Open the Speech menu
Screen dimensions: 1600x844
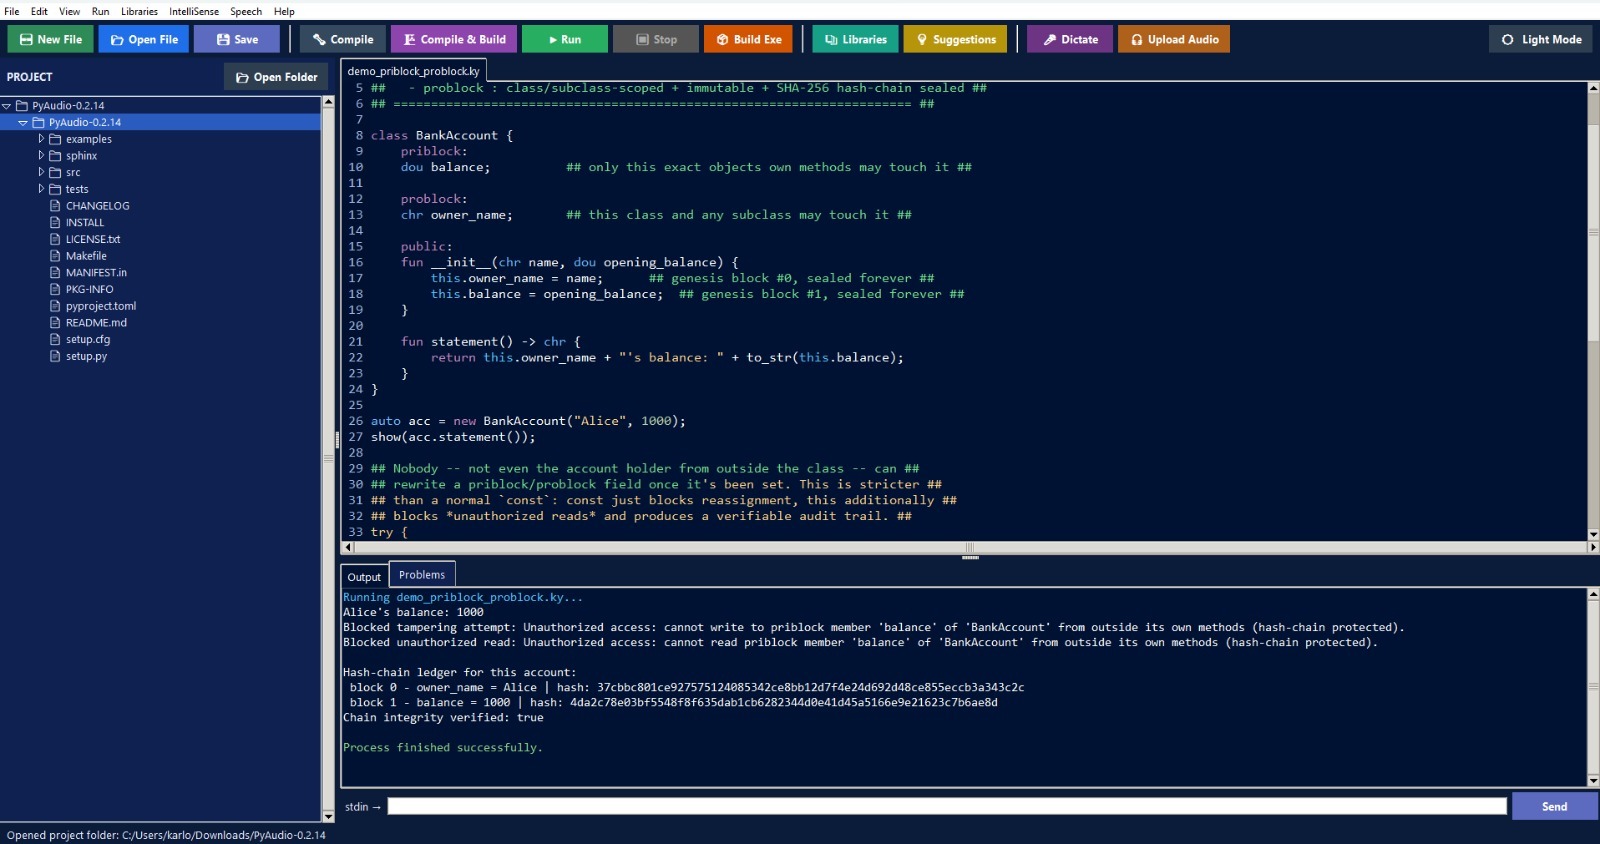pyautogui.click(x=246, y=11)
